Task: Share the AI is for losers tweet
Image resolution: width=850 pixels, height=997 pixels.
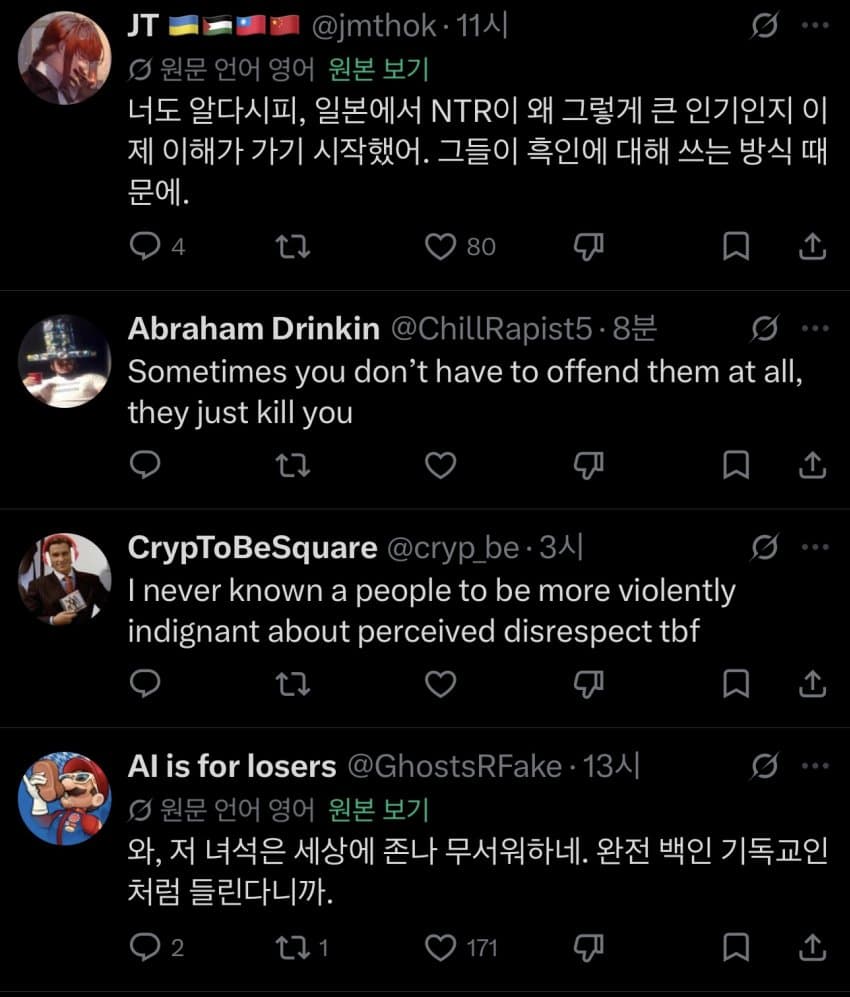Action: 814,945
